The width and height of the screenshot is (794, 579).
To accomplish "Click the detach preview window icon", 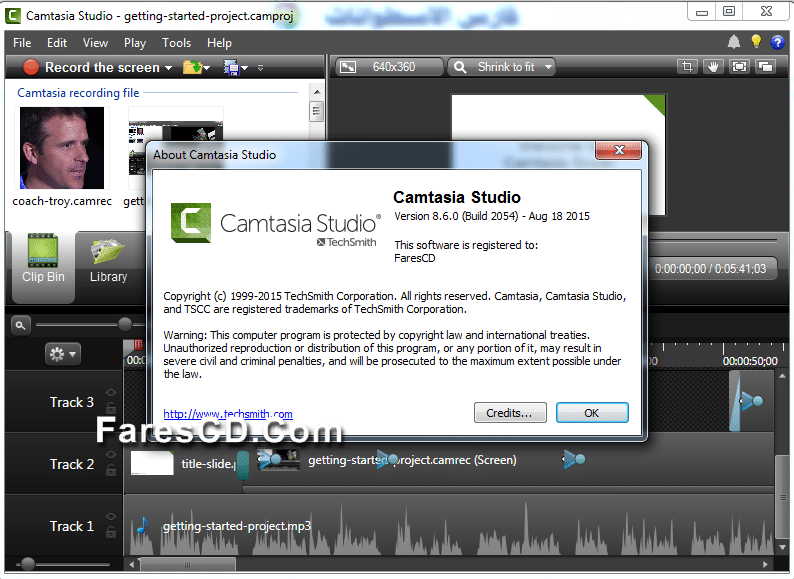I will click(x=766, y=66).
